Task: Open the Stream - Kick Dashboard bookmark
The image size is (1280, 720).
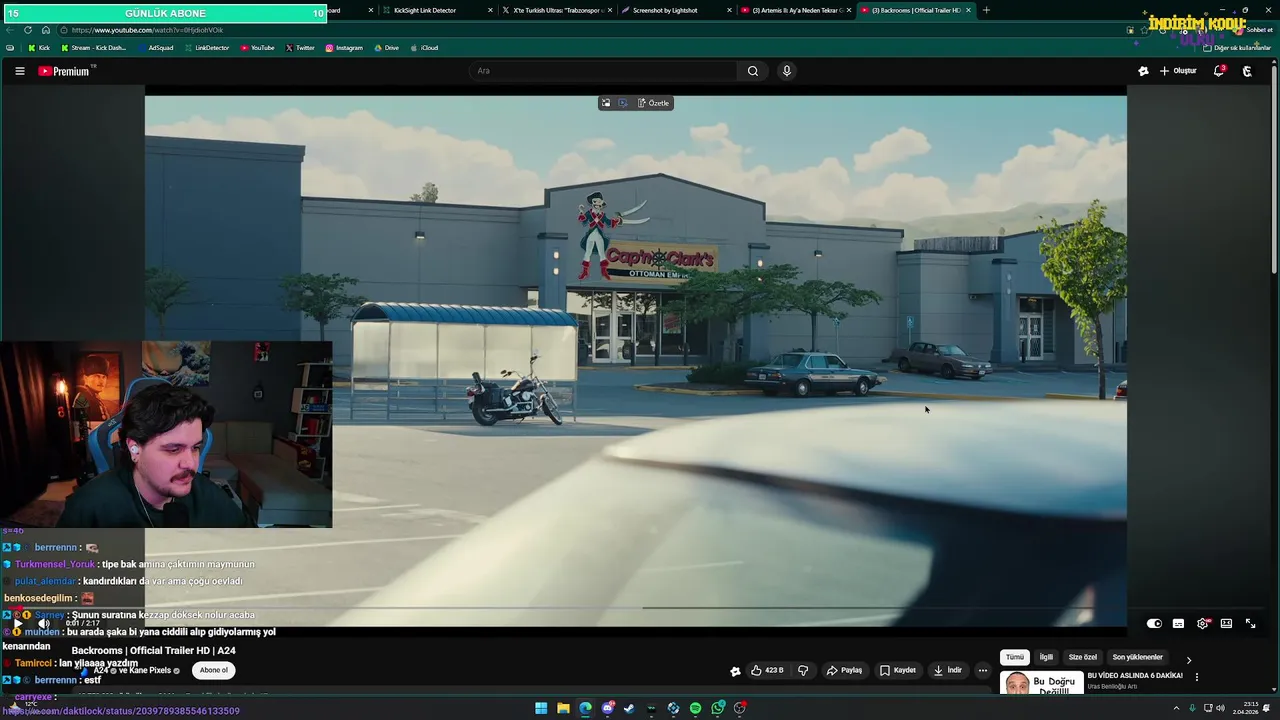Action: point(94,48)
